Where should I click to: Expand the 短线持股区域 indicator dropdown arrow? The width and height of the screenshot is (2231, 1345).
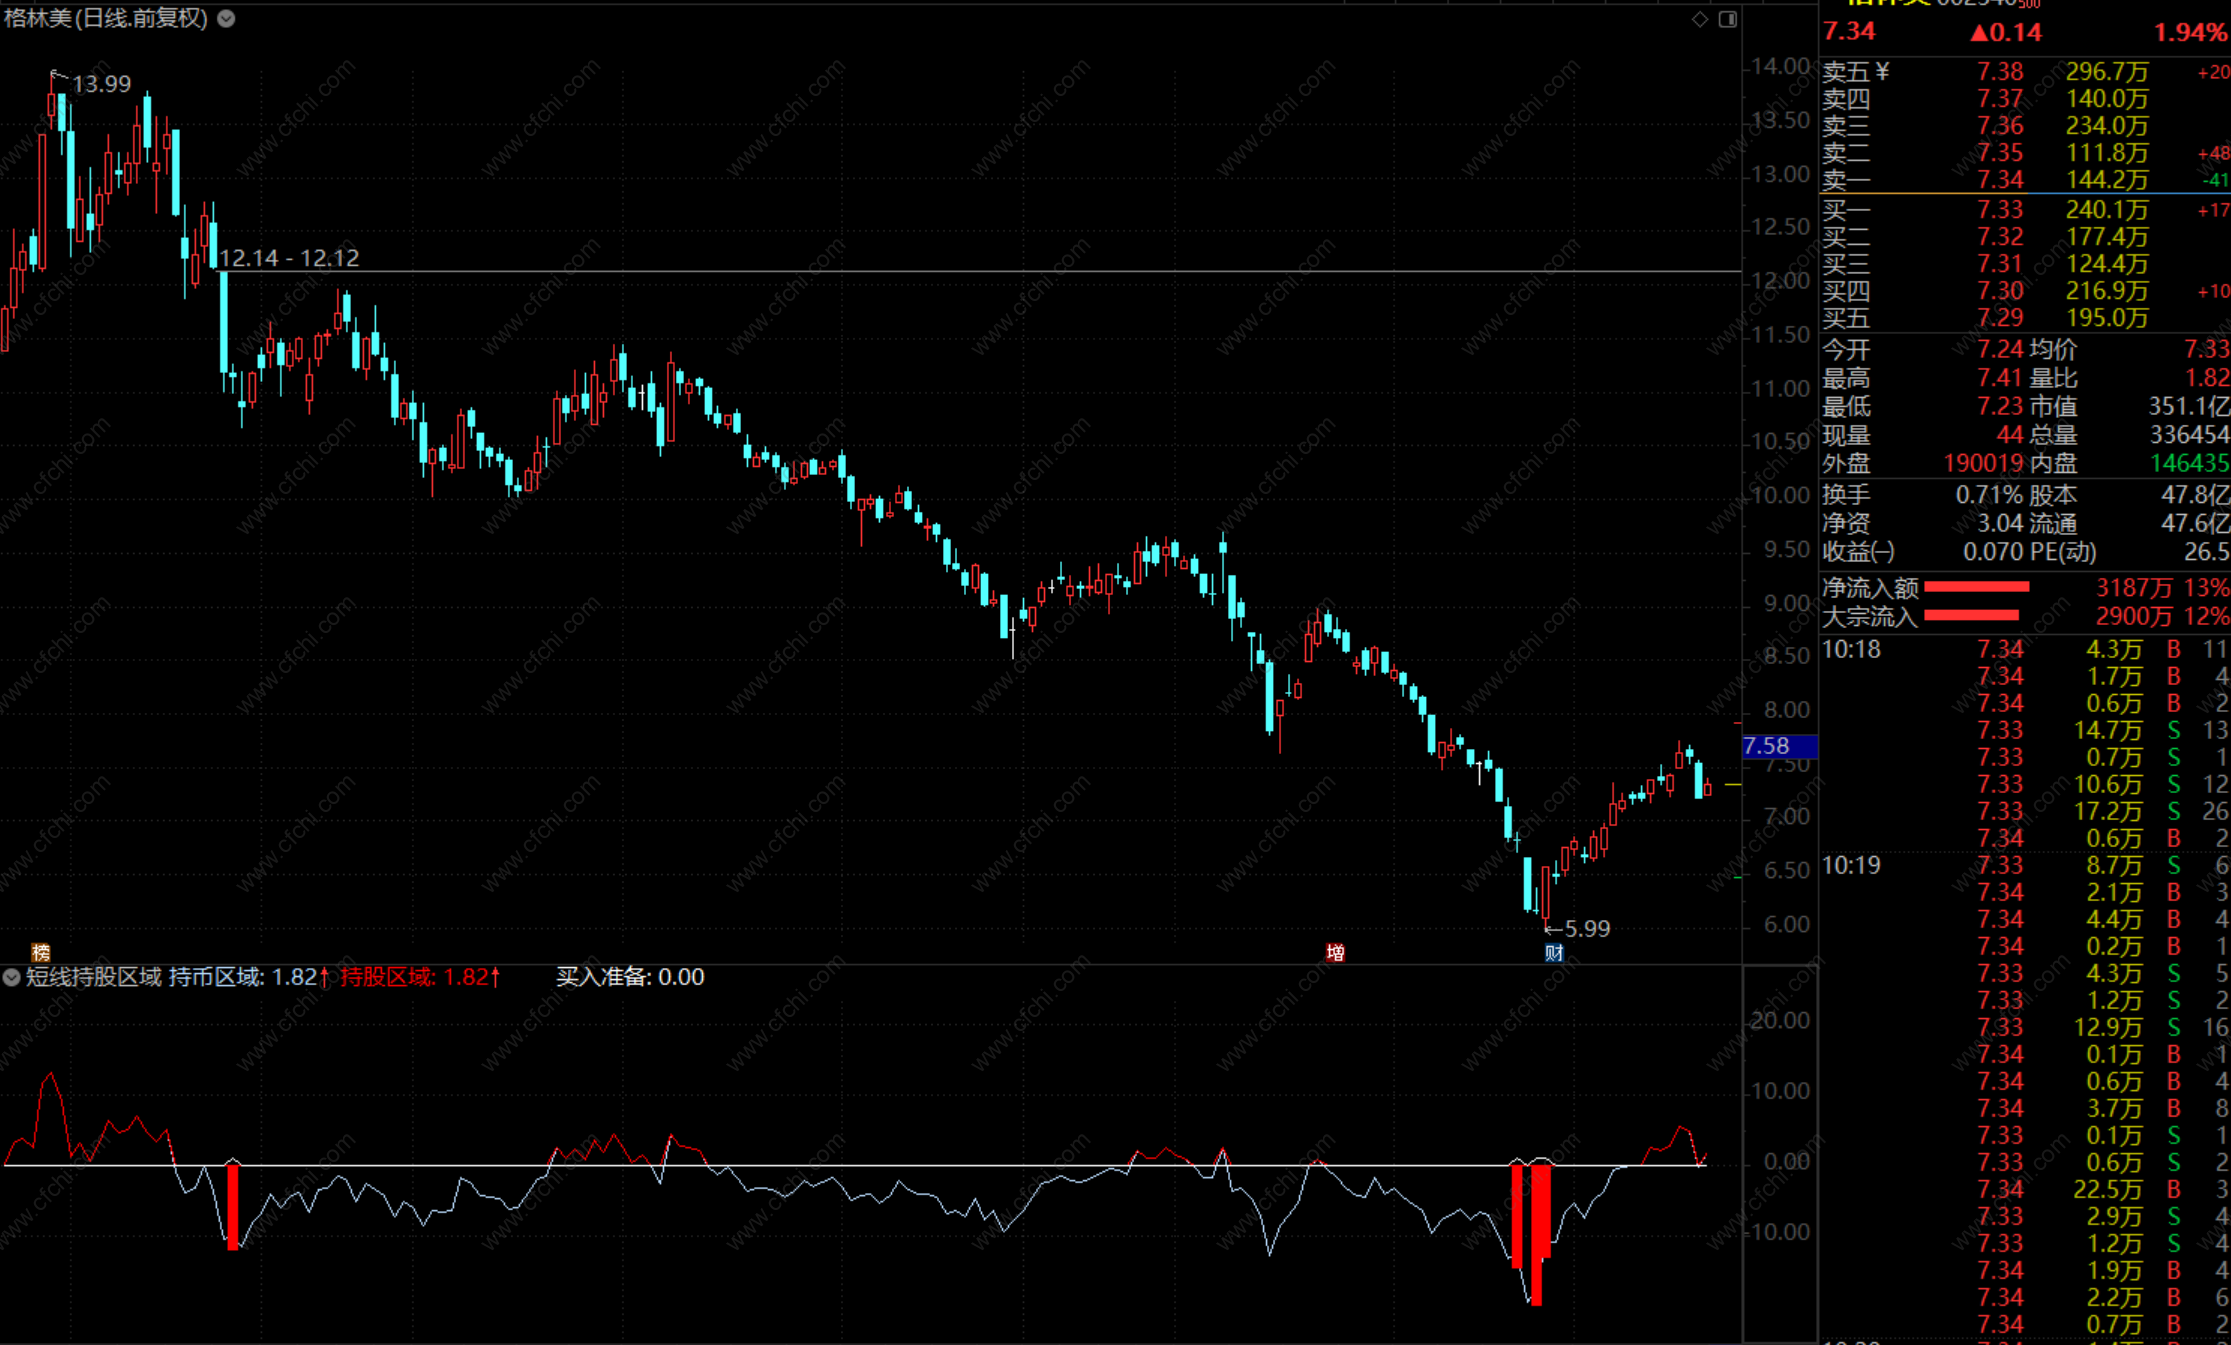tap(11, 977)
